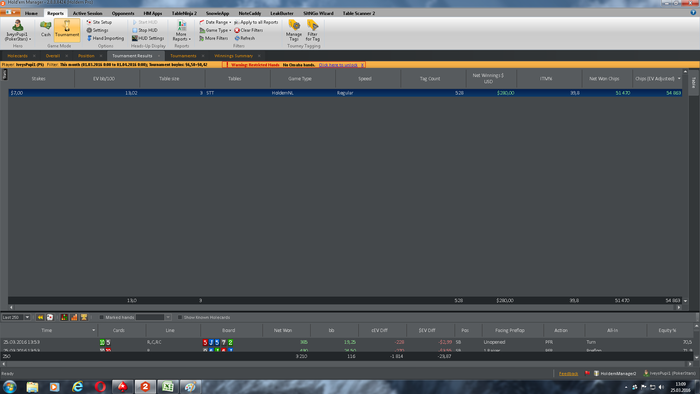The height and width of the screenshot is (394, 700).
Task: Open Hand Importing
Action: coord(105,38)
